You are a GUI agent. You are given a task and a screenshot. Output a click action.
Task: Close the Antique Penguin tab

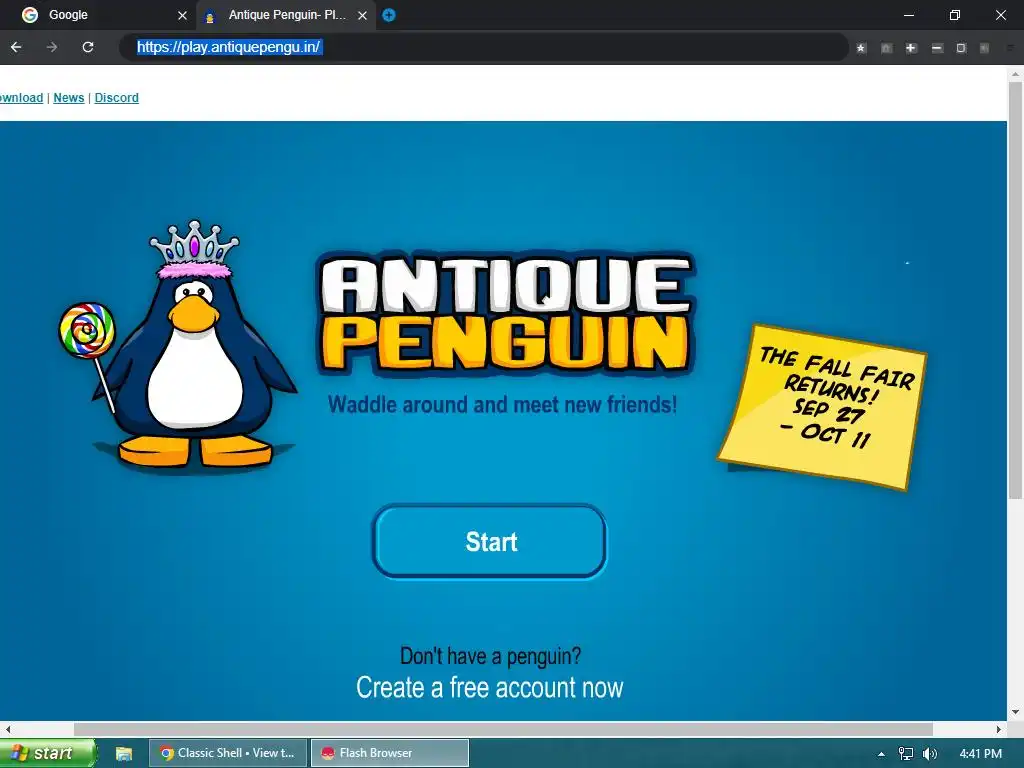(x=362, y=15)
